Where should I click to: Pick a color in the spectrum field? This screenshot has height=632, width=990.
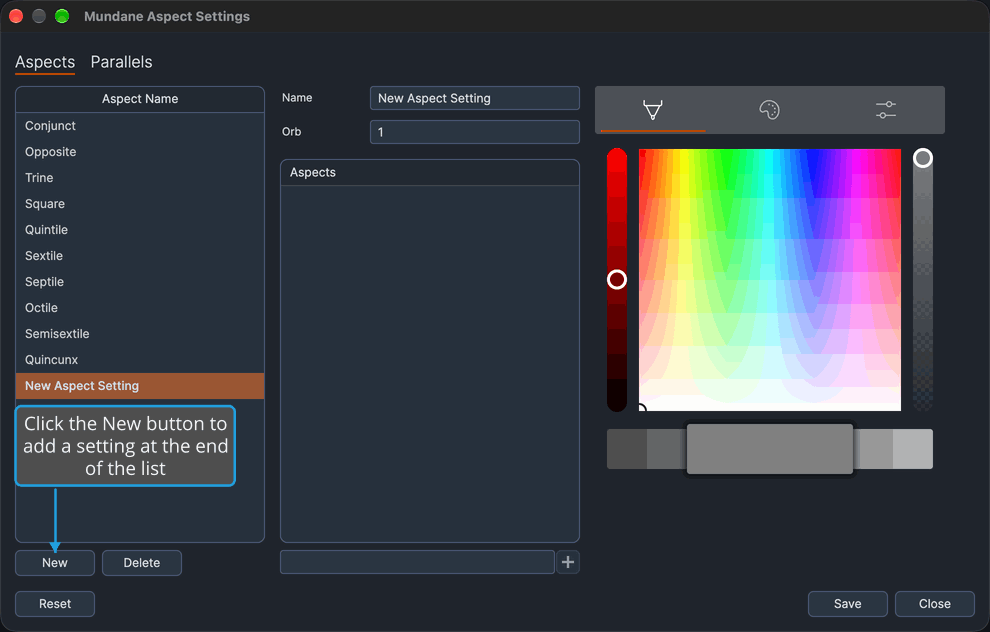pos(770,280)
